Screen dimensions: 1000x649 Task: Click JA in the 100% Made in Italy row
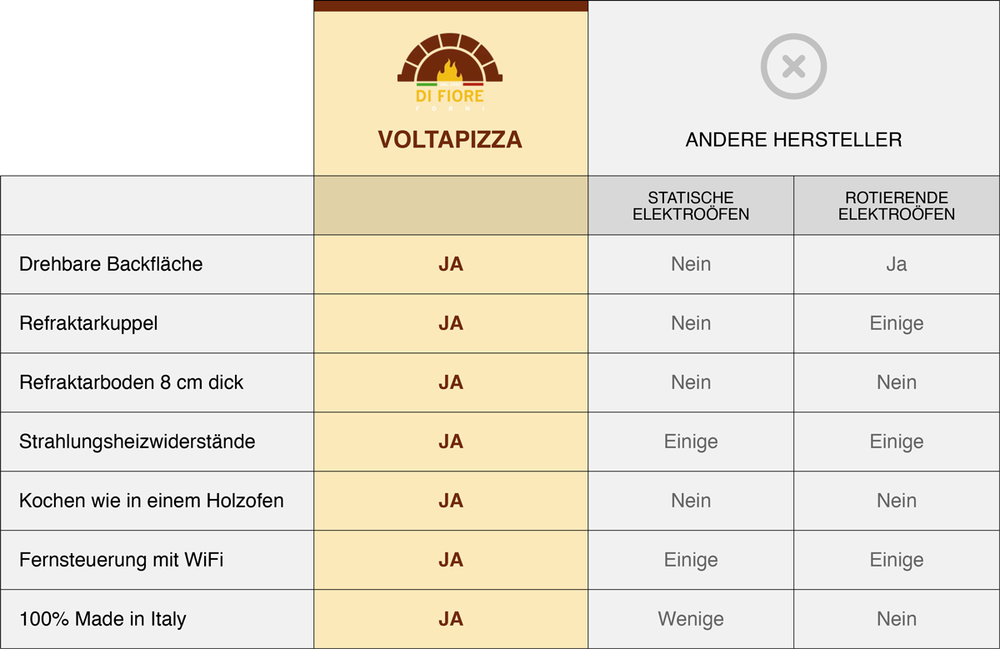coord(450,619)
